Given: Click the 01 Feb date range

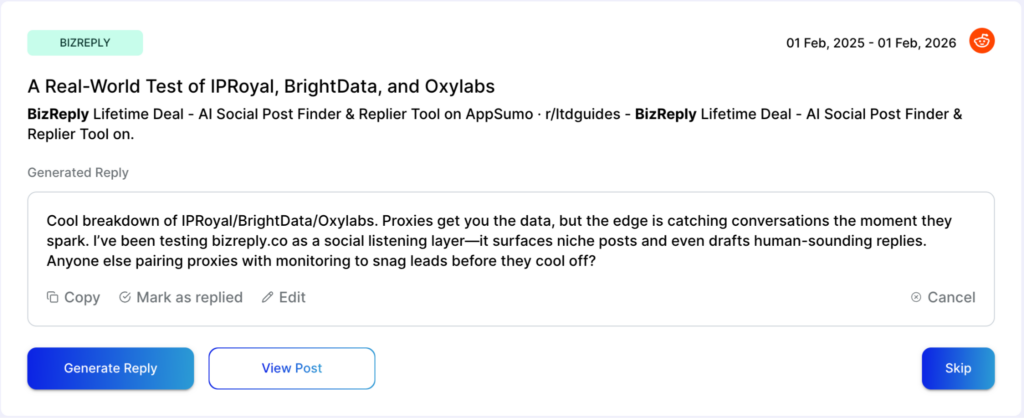Looking at the screenshot, I should (x=870, y=43).
